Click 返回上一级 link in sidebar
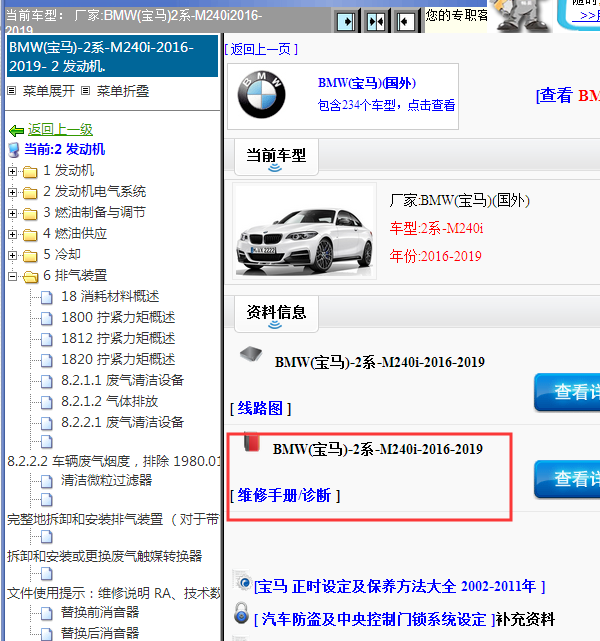The width and height of the screenshot is (600, 641). [x=60, y=130]
